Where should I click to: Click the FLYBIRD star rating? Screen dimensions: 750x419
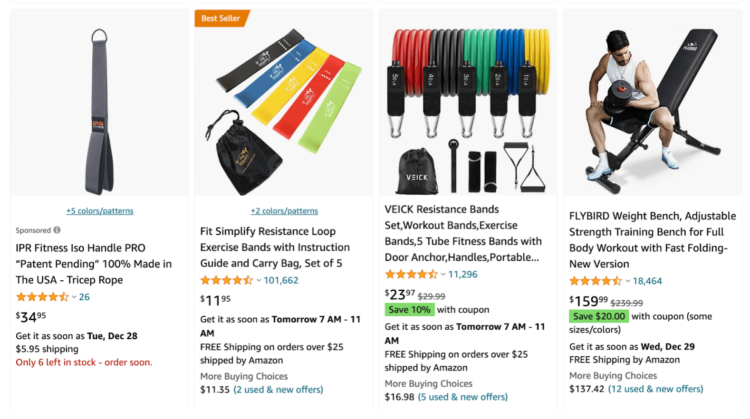pyautogui.click(x=596, y=281)
